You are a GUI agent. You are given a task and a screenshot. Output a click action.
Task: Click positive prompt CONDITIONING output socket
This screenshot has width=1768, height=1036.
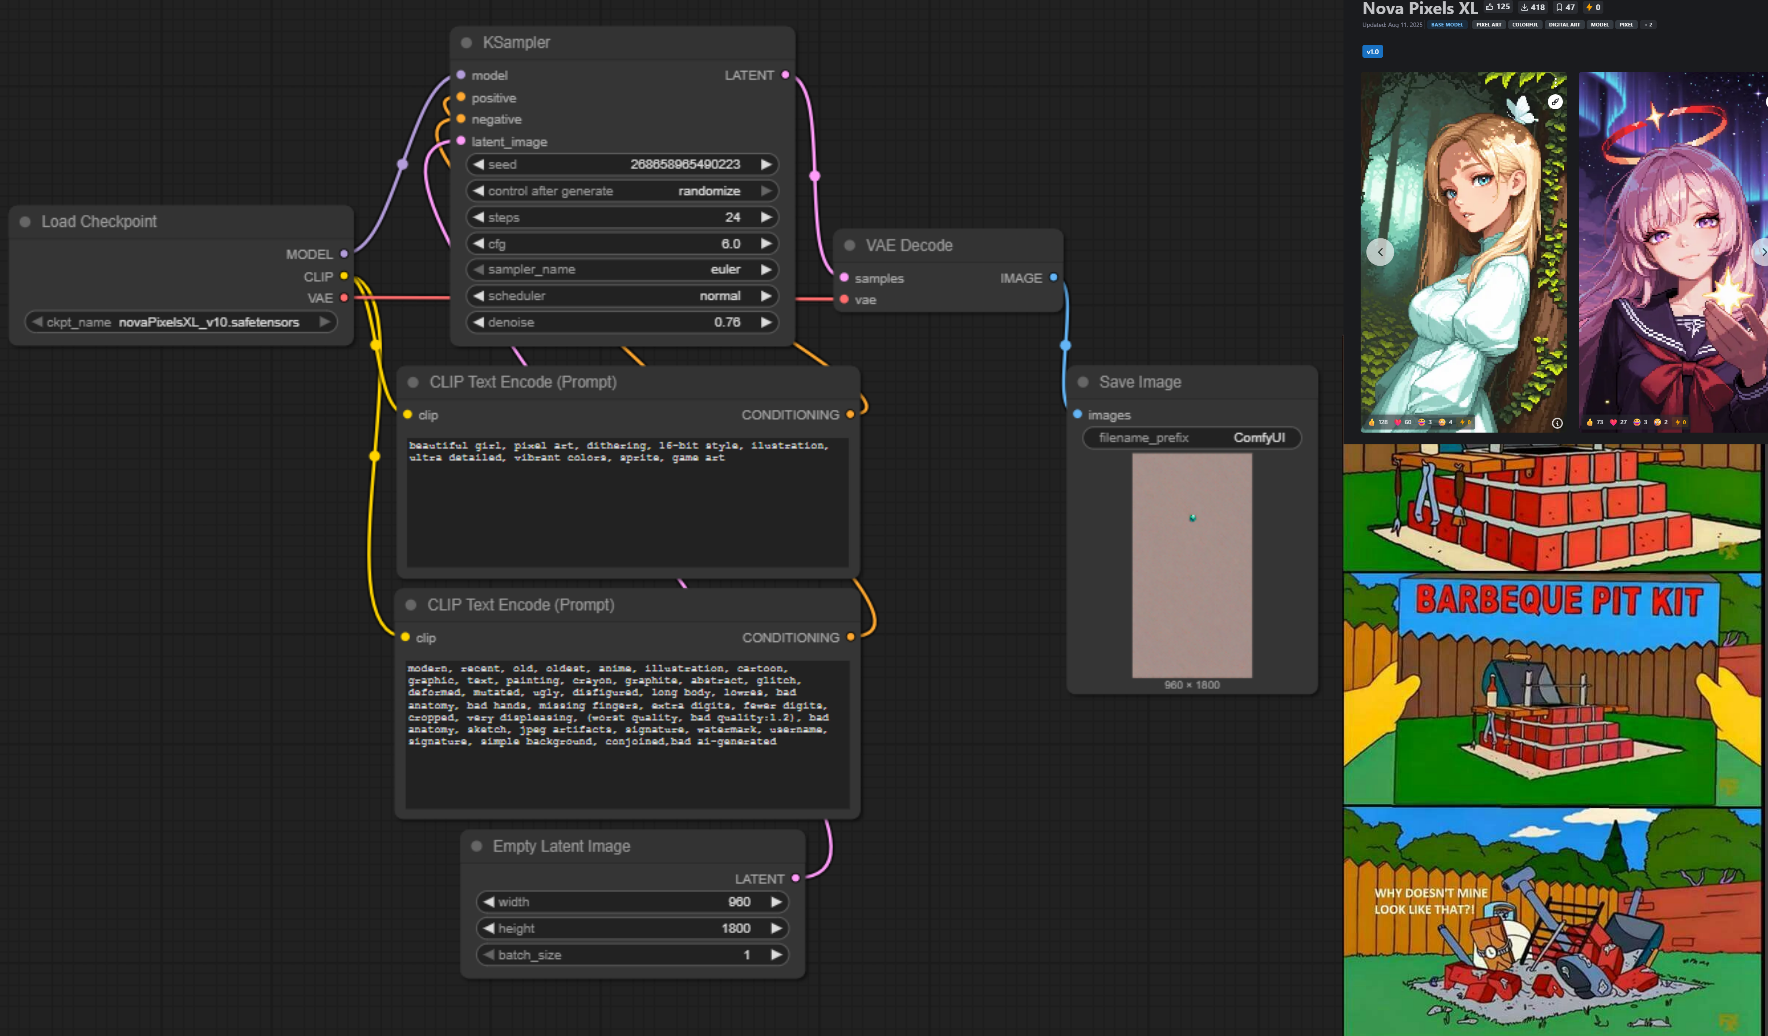850,414
